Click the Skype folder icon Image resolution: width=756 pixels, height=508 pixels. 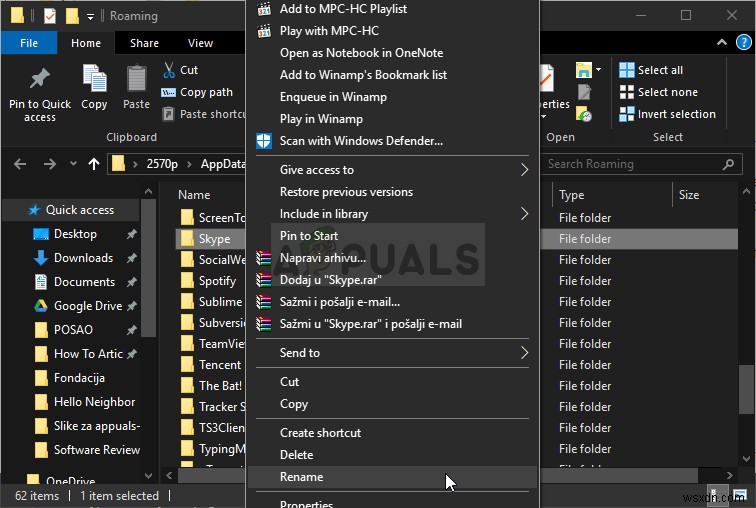pyautogui.click(x=187, y=239)
